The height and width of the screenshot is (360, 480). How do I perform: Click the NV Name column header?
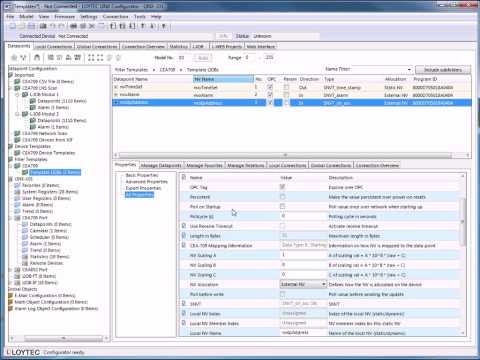(223, 79)
